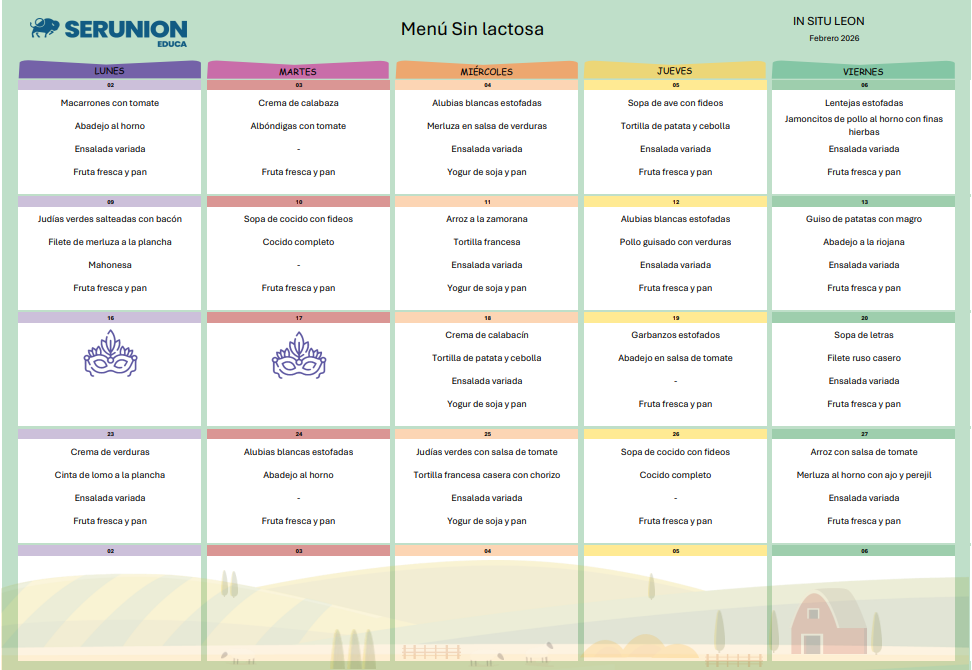Select the LUNES column header
This screenshot has height=670, width=972.
coord(110,71)
